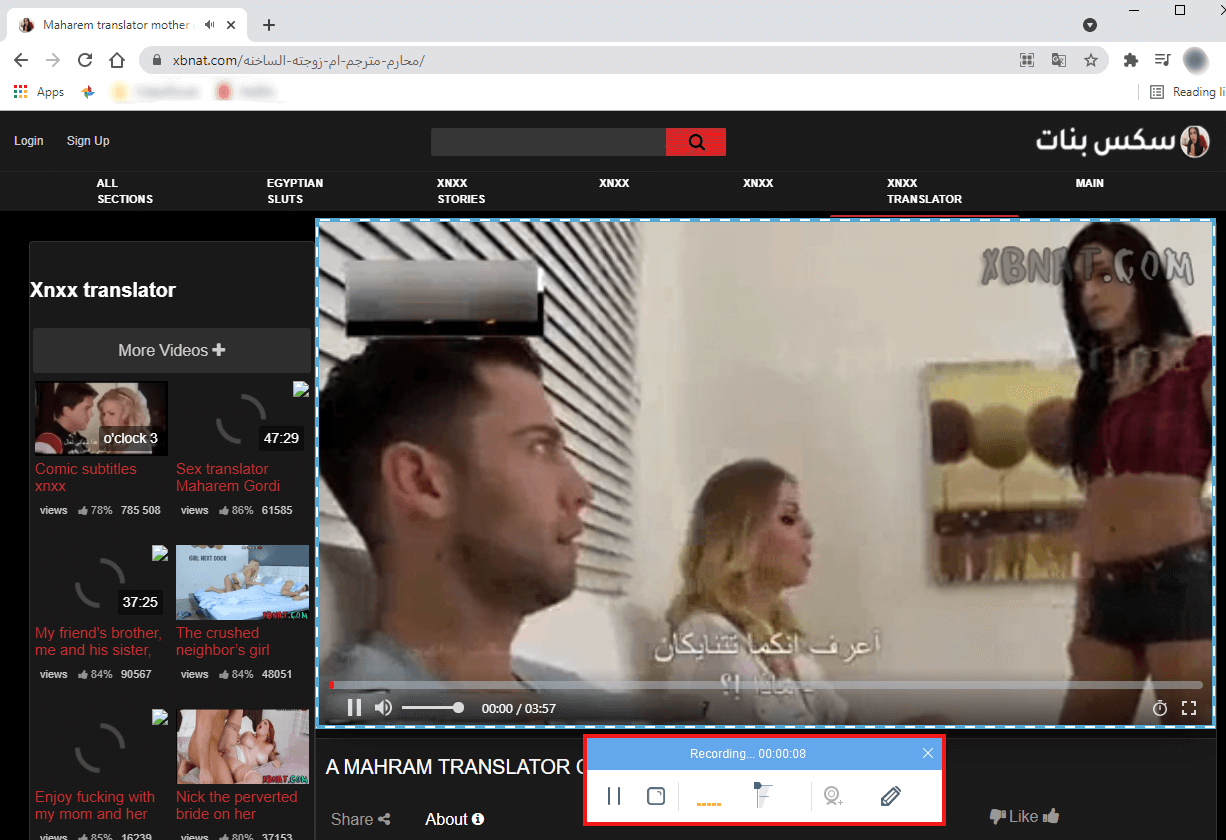
Task: Open the About tab below the video
Action: (x=455, y=819)
